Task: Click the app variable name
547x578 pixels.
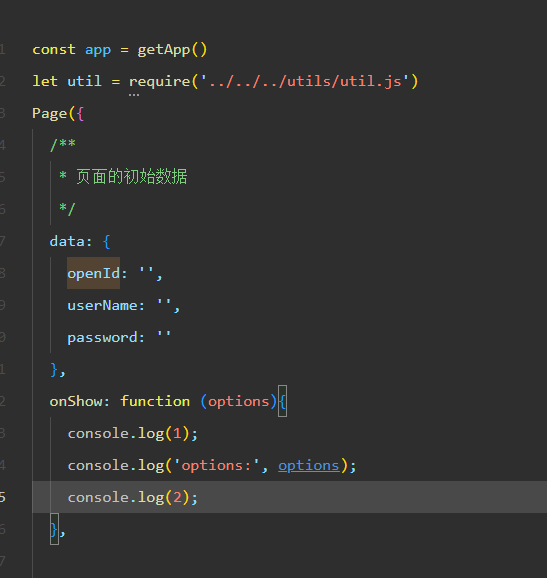Action: (98, 50)
